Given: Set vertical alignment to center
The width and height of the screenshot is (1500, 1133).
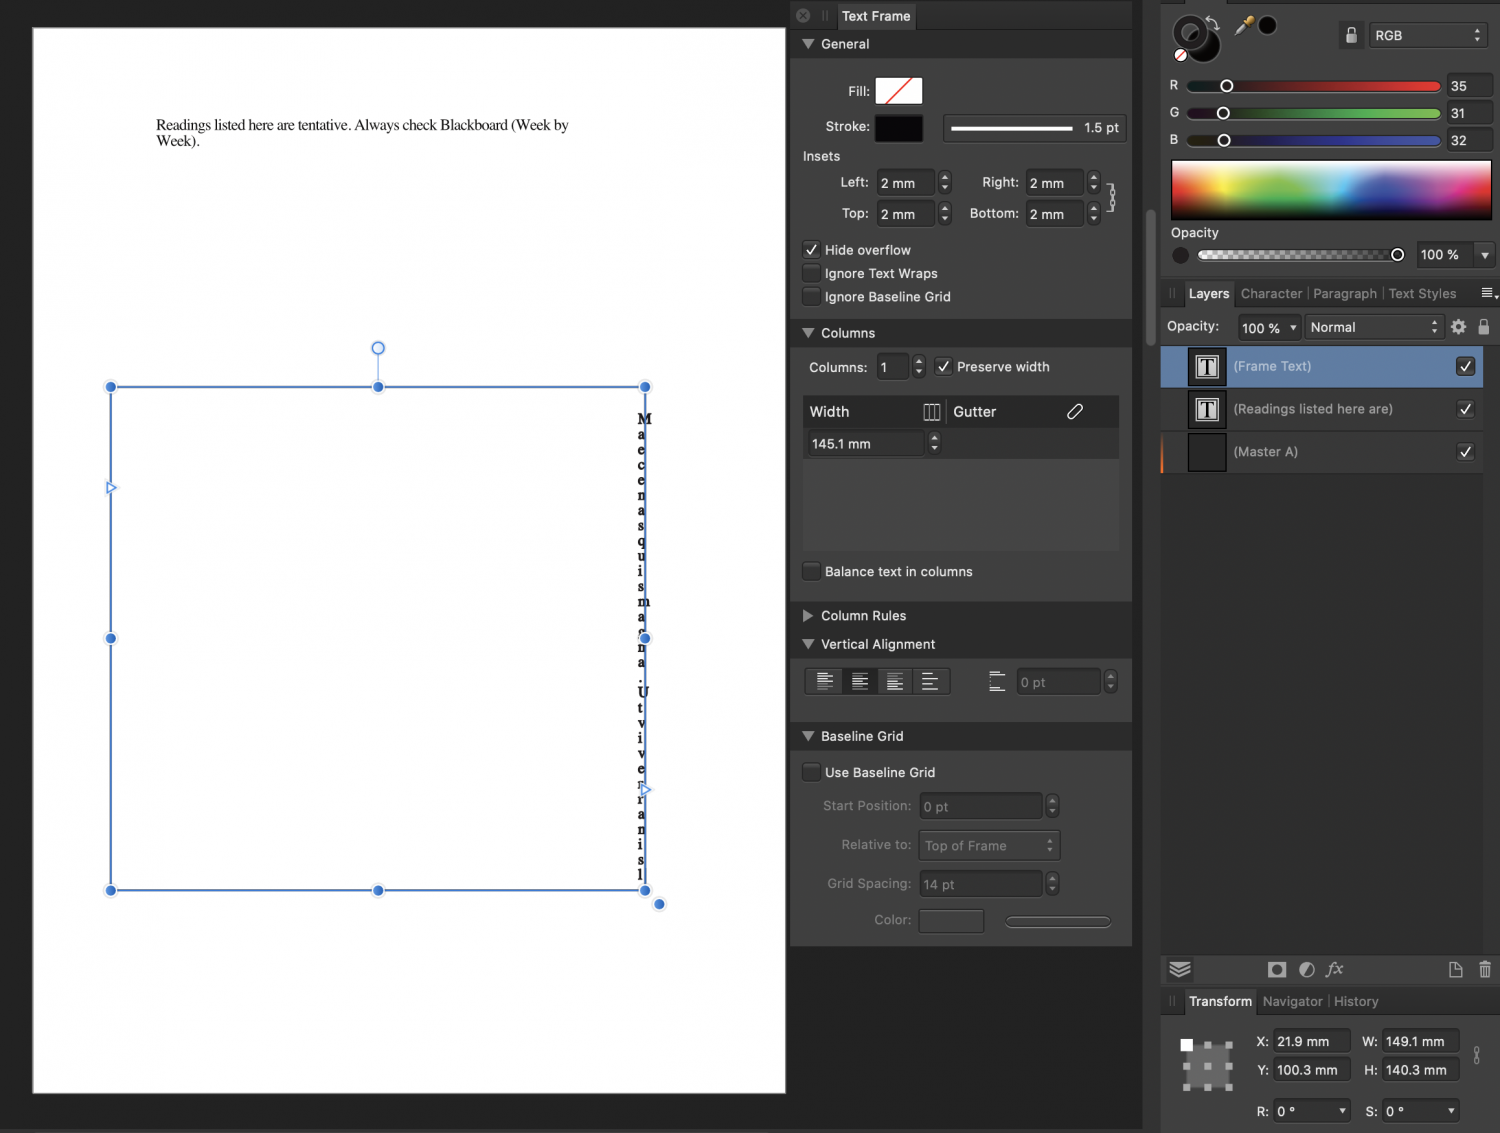Looking at the screenshot, I should pyautogui.click(x=859, y=682).
